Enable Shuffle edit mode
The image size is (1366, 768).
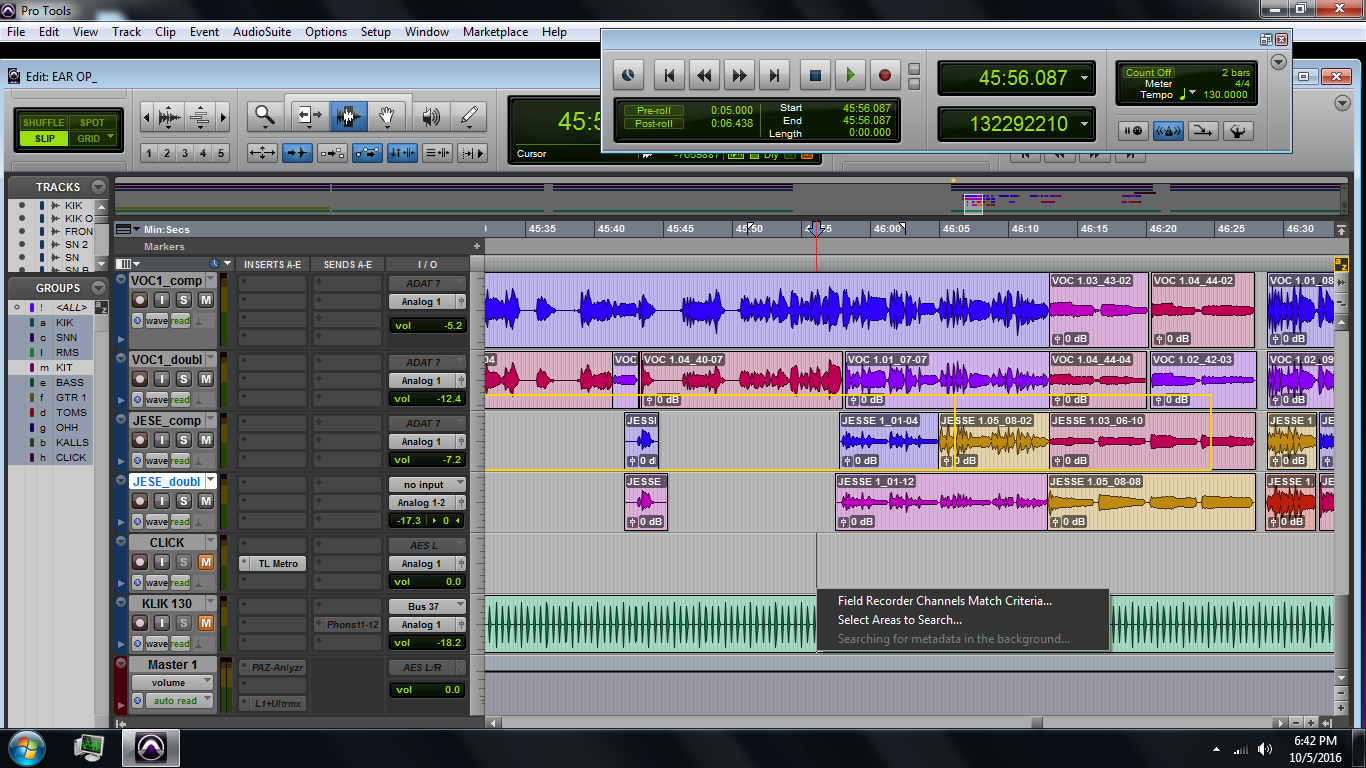pyautogui.click(x=44, y=123)
